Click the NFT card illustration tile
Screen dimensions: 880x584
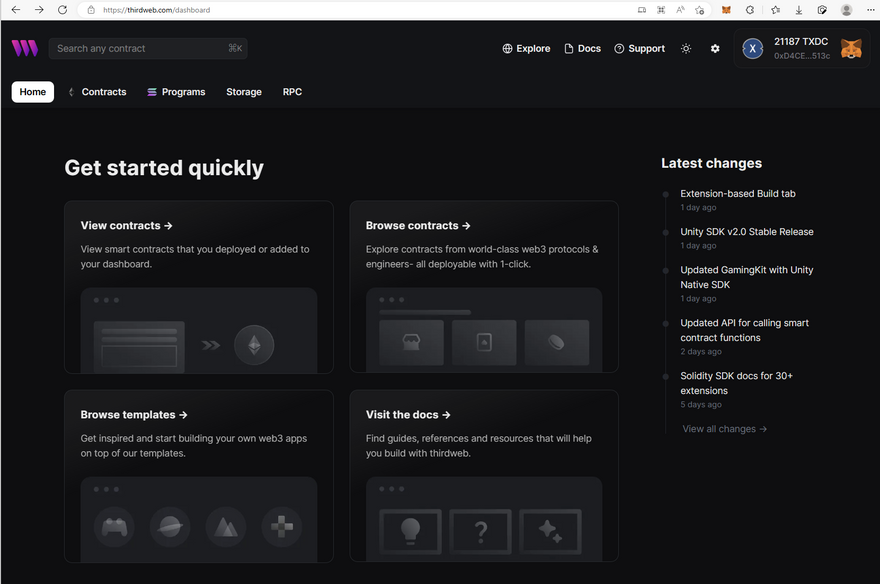[x=484, y=342]
